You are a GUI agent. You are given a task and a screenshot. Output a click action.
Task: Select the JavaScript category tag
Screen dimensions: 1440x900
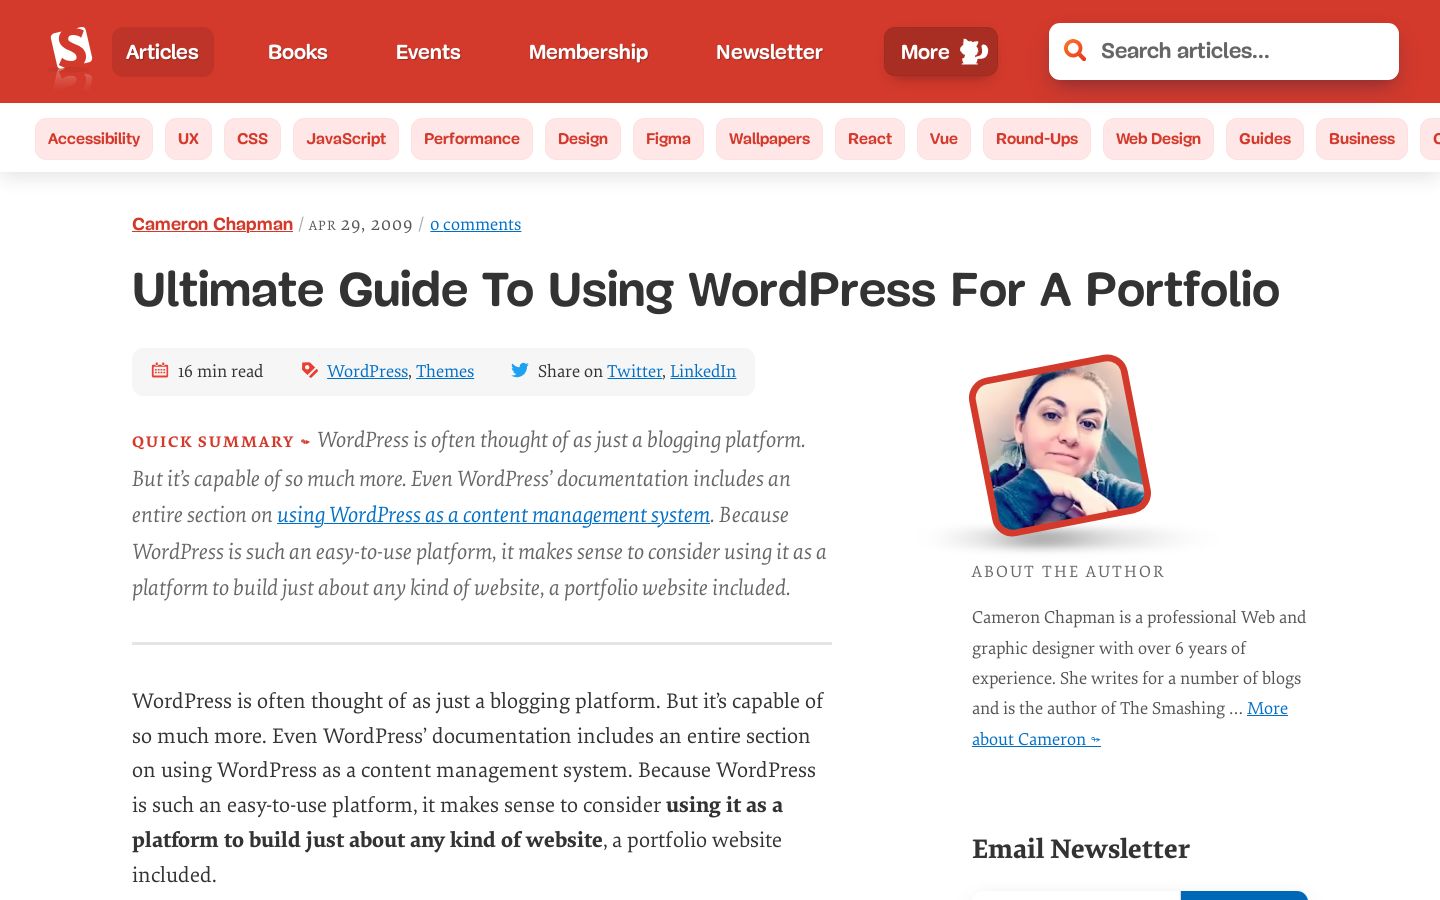coord(346,139)
